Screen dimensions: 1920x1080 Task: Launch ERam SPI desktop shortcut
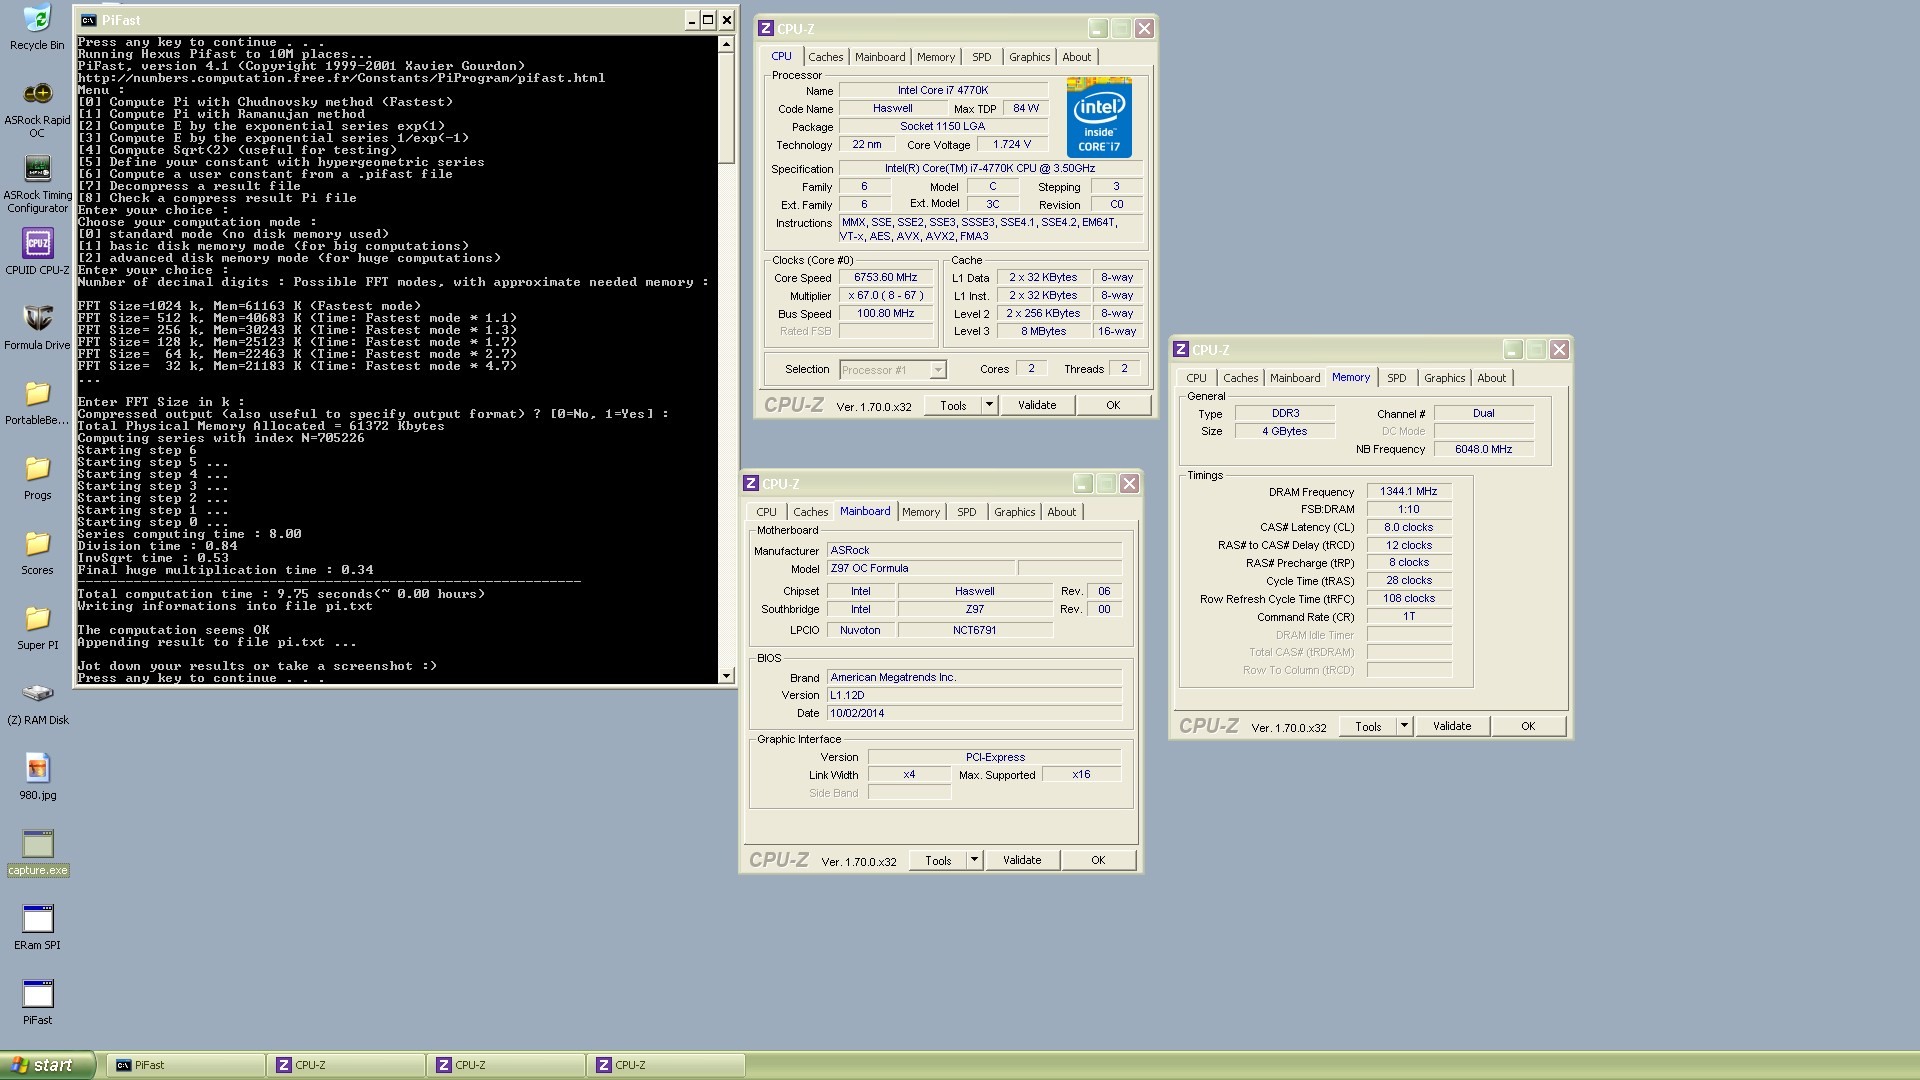[x=37, y=927]
